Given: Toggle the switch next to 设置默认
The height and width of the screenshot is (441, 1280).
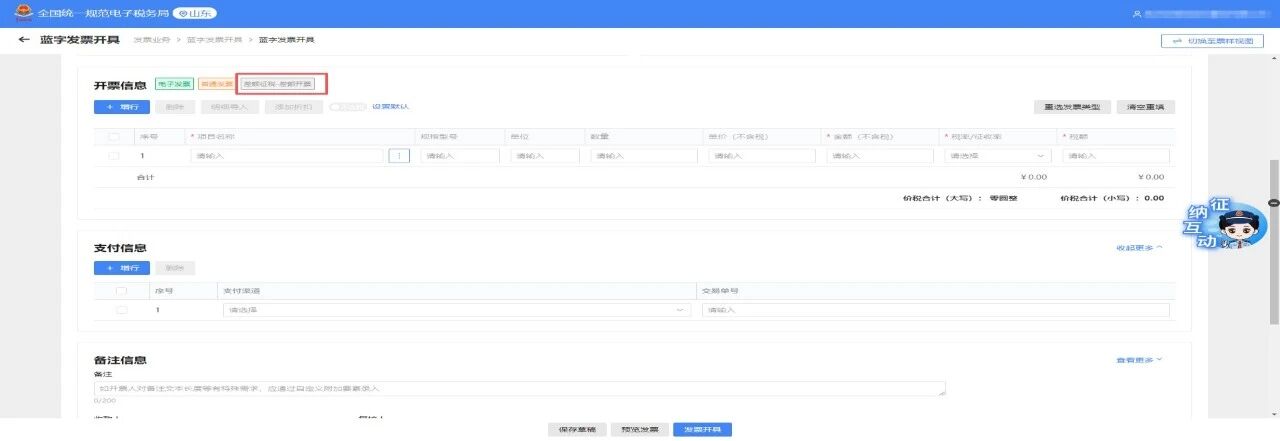Looking at the screenshot, I should point(348,106).
